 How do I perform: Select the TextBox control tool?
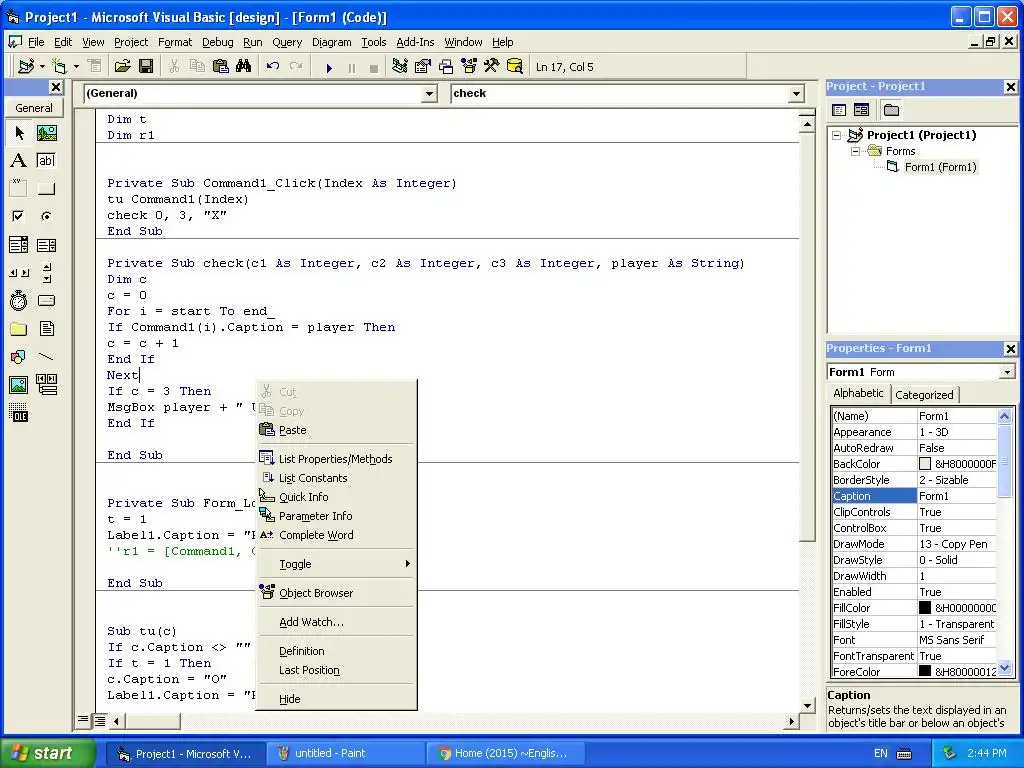pyautogui.click(x=46, y=161)
